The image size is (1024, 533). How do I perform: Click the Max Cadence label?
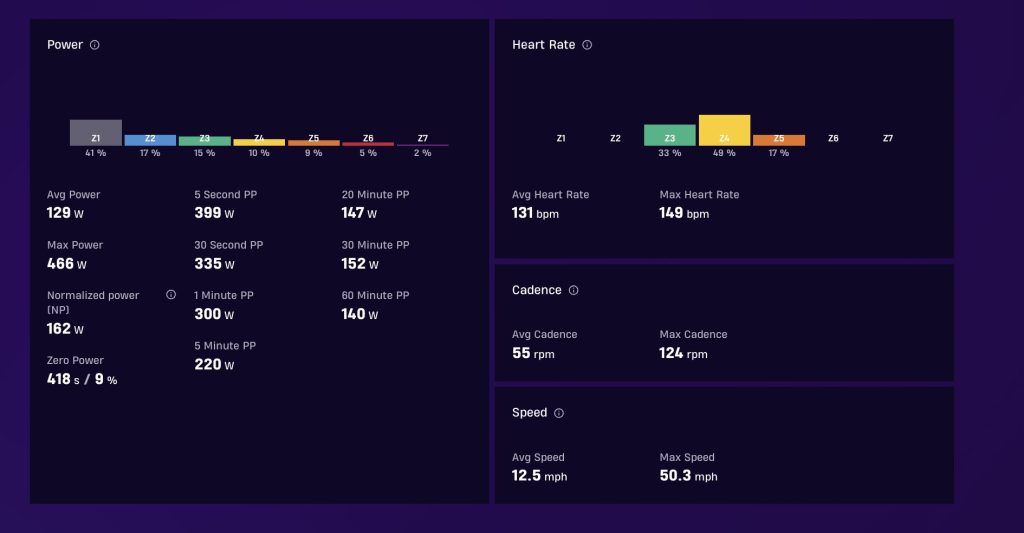pos(694,334)
